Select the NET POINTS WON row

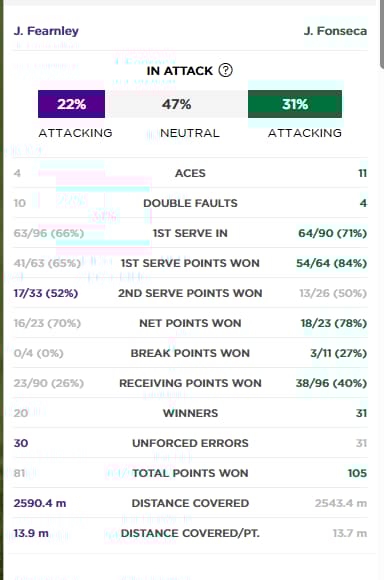coord(190,323)
